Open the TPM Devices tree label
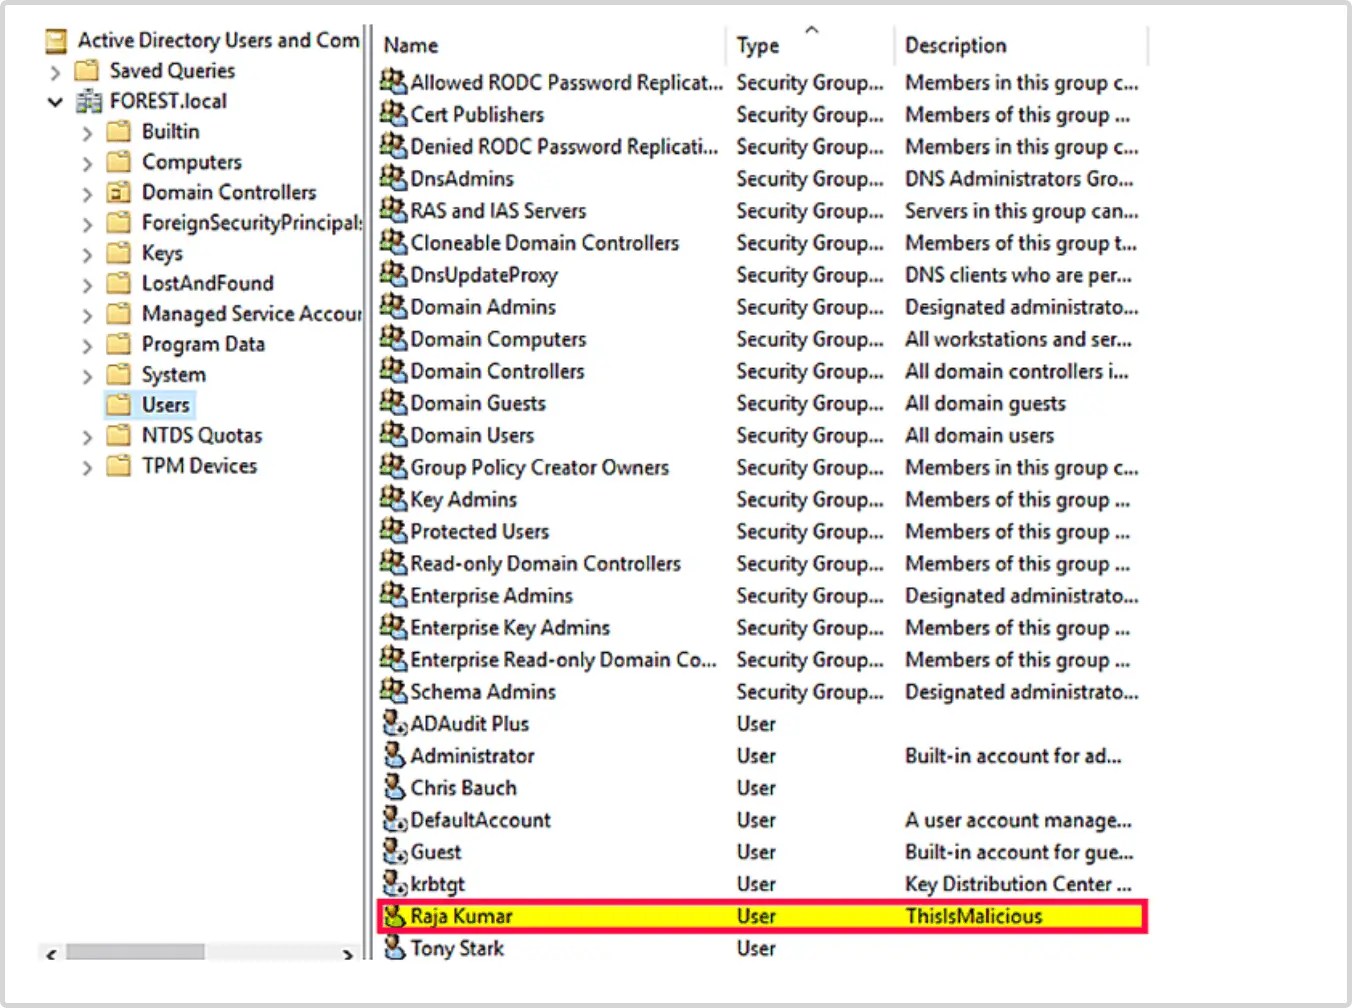Screen dimensions: 1352x1008 pos(199,465)
